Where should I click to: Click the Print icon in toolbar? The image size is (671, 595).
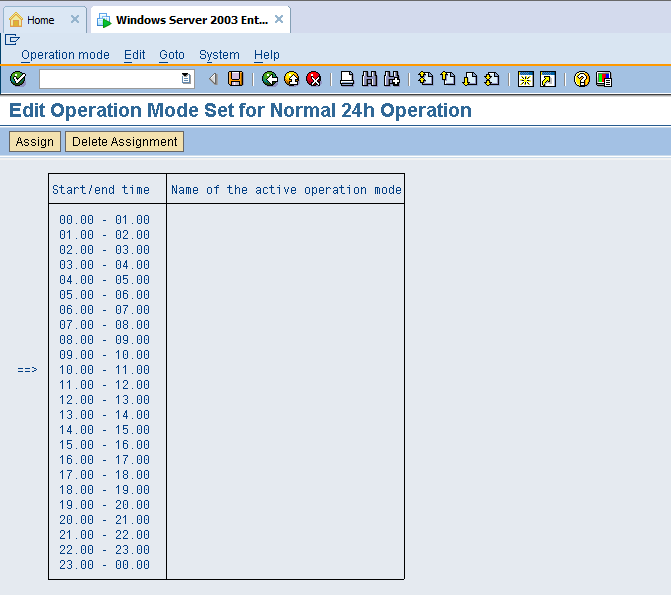pyautogui.click(x=347, y=79)
